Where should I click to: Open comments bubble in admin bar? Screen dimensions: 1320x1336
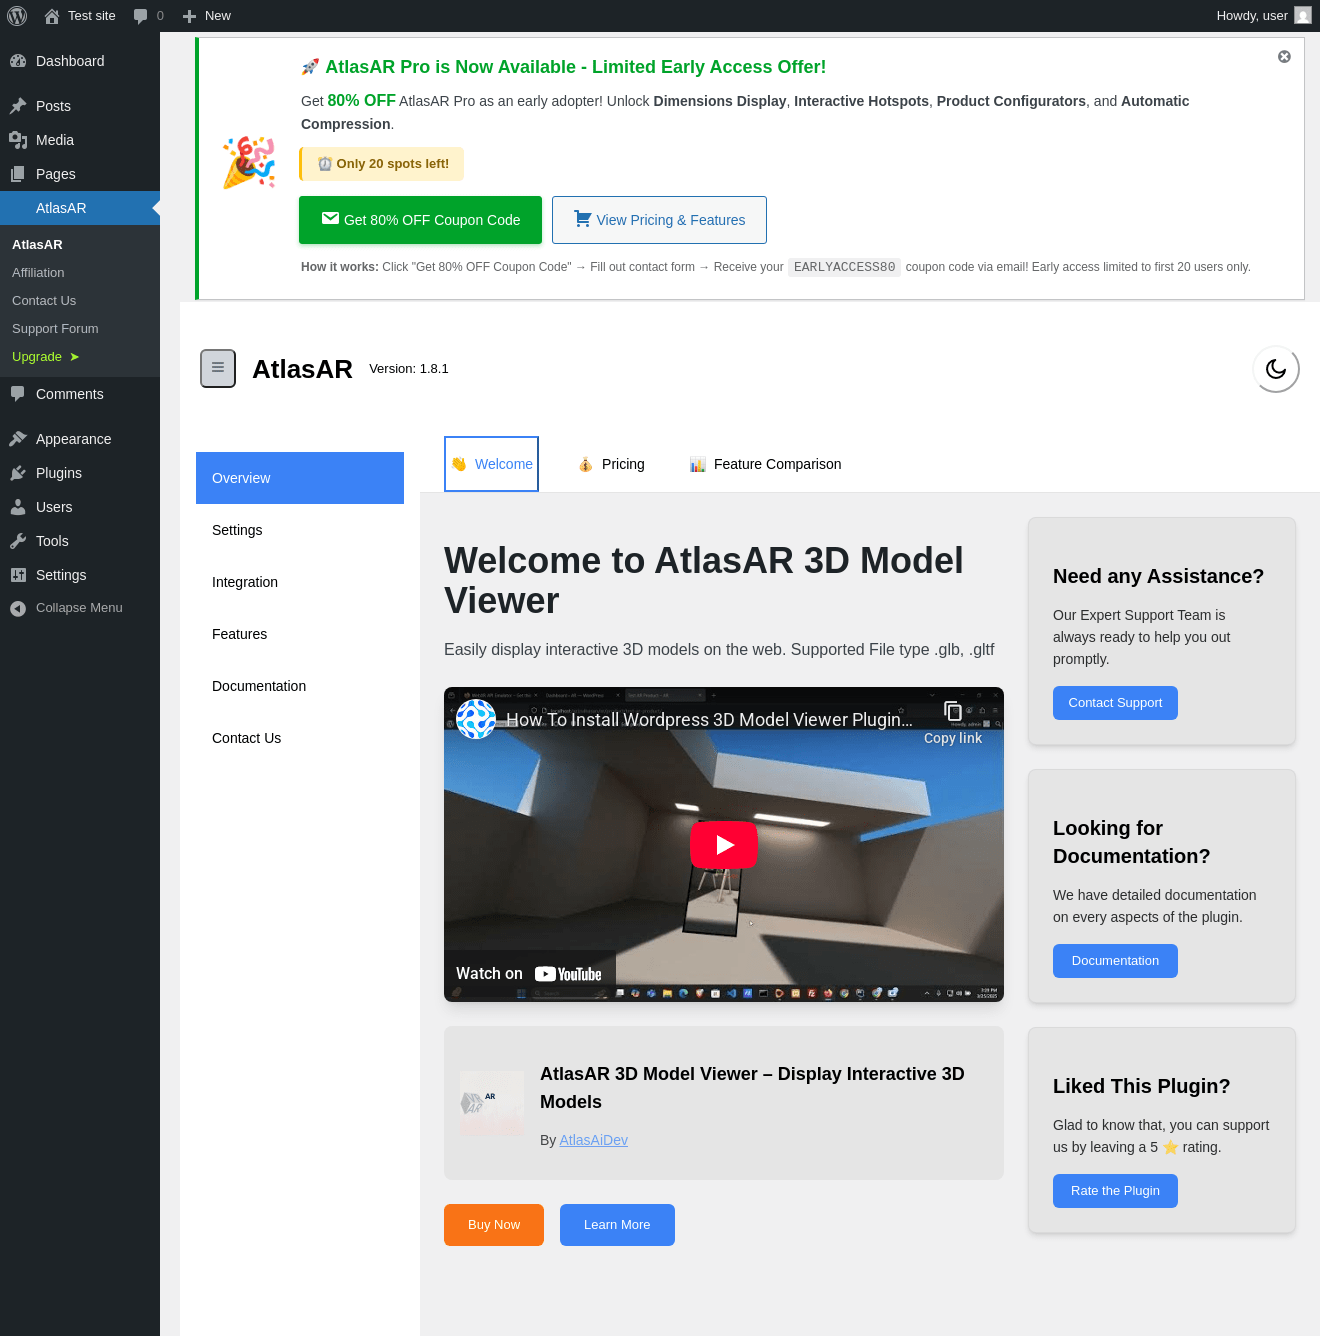point(148,16)
